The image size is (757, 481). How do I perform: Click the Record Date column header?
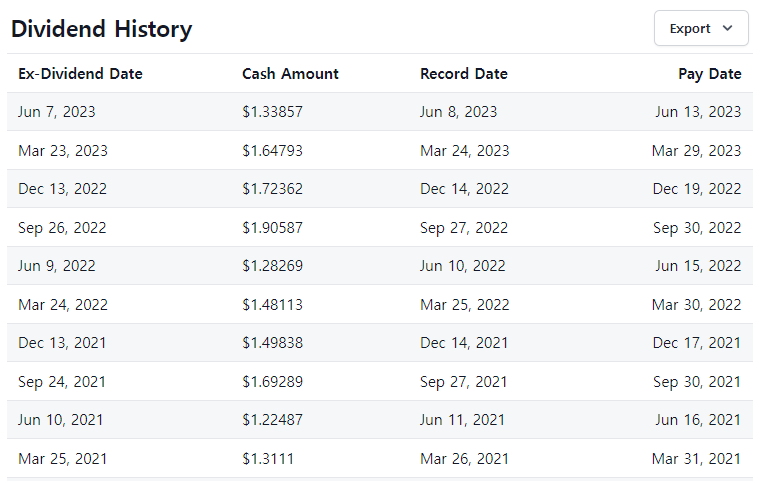(463, 74)
